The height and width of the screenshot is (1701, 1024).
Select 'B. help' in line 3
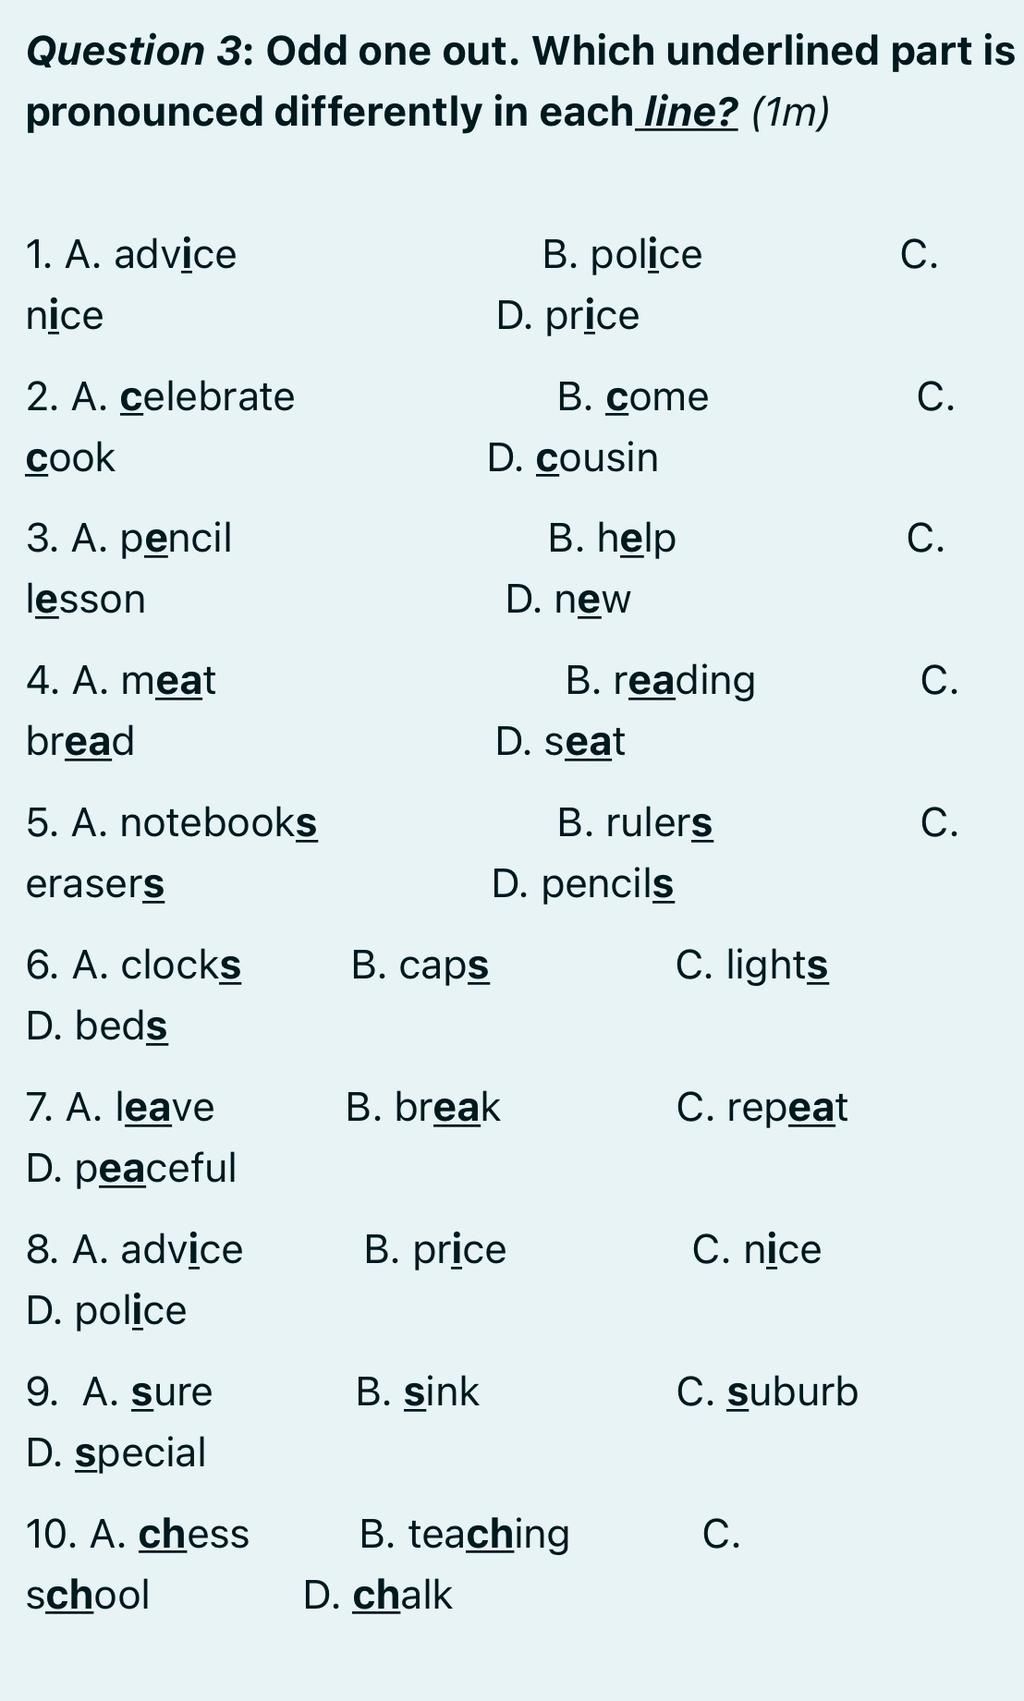[612, 538]
